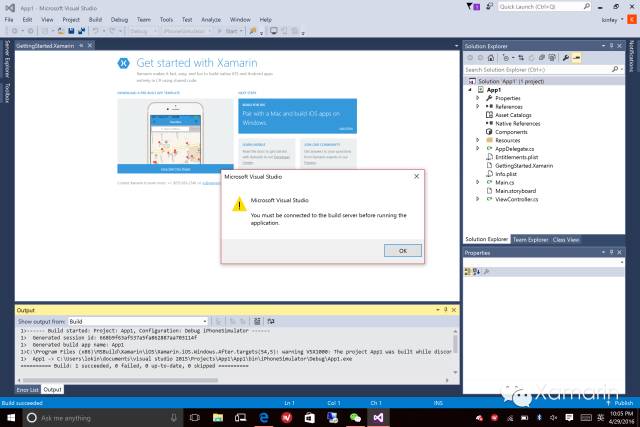Open the Build menu
This screenshot has height=427, width=640.
(95, 20)
